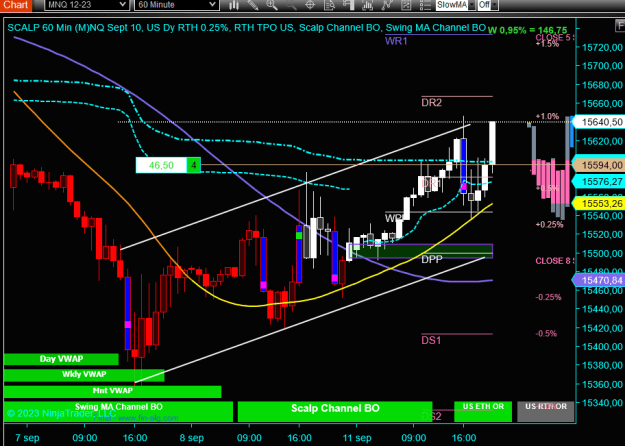625x446 pixels.
Task: Toggle the Swing MA Channel BO bottom button
Action: (x=118, y=411)
